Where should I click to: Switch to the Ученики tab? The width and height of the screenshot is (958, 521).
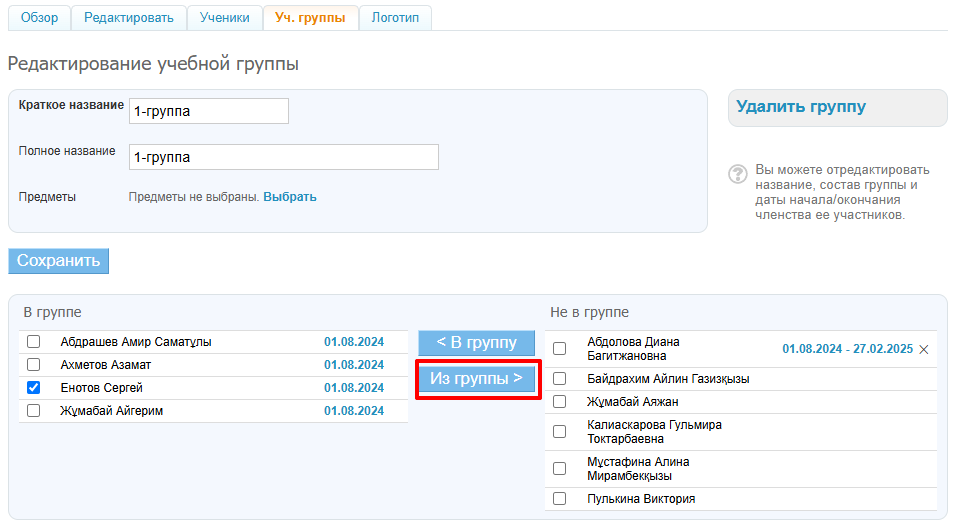click(224, 18)
